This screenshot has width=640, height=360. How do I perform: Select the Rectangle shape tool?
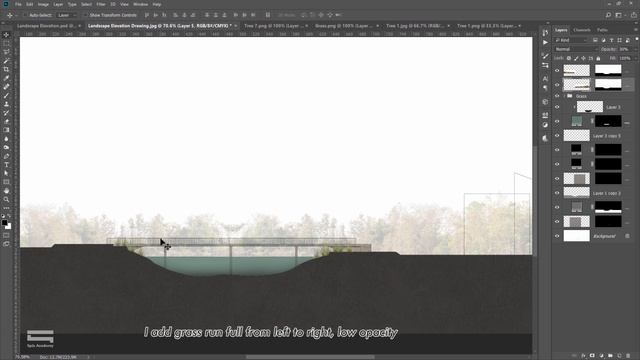click(6, 182)
